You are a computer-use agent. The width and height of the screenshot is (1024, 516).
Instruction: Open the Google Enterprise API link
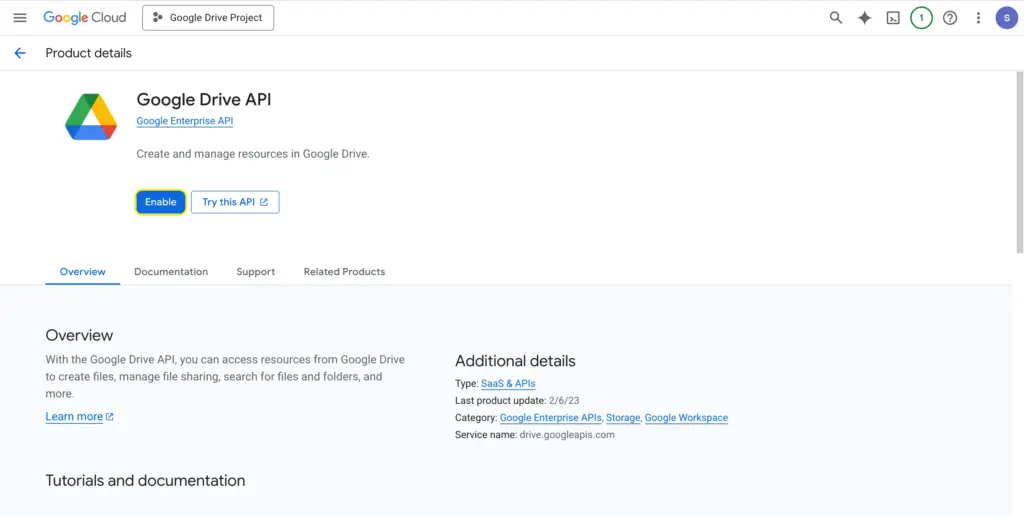pos(185,121)
